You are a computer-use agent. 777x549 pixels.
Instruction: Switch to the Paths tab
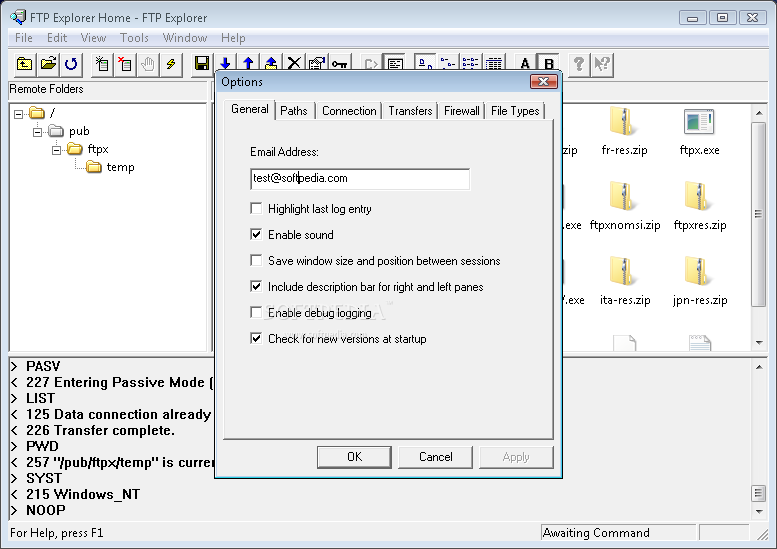pos(294,111)
